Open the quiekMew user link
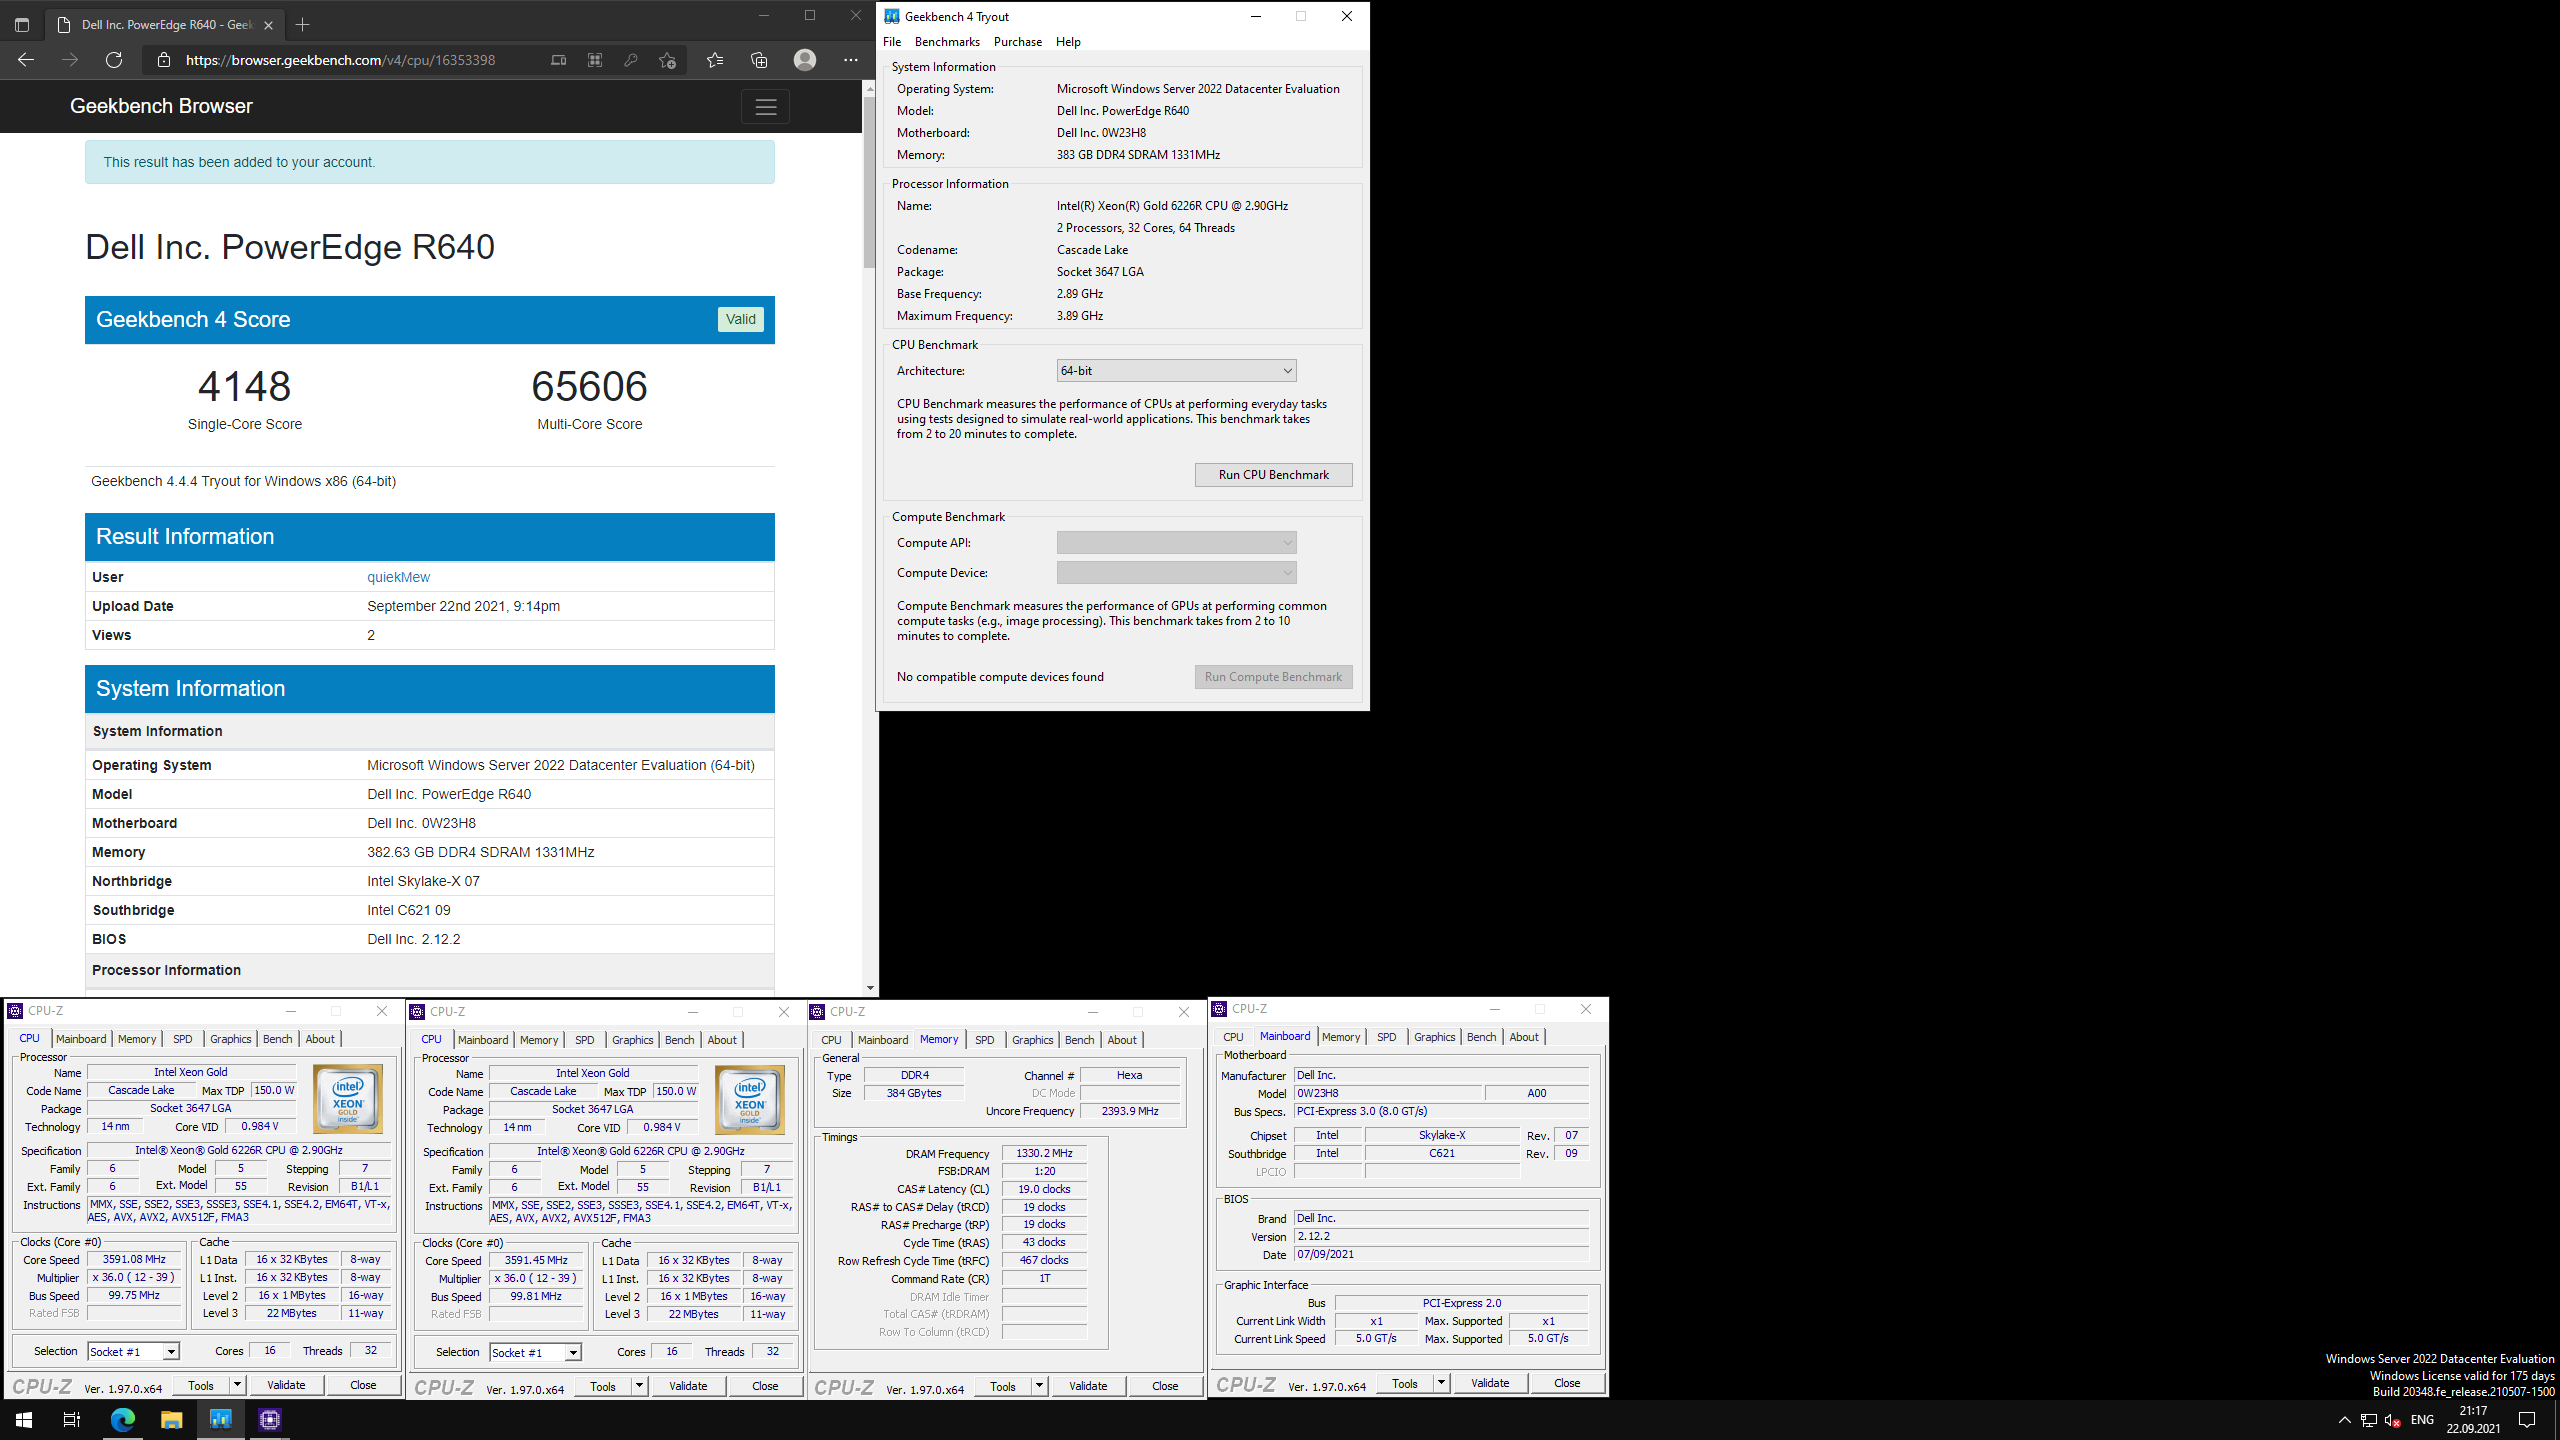2560x1440 pixels. tap(398, 577)
